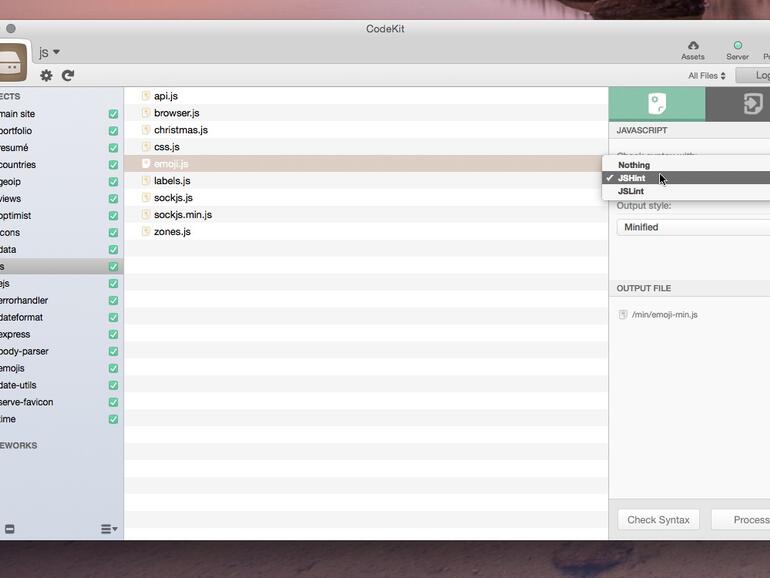
Task: Switch to the file settings tab
Action: click(657, 104)
